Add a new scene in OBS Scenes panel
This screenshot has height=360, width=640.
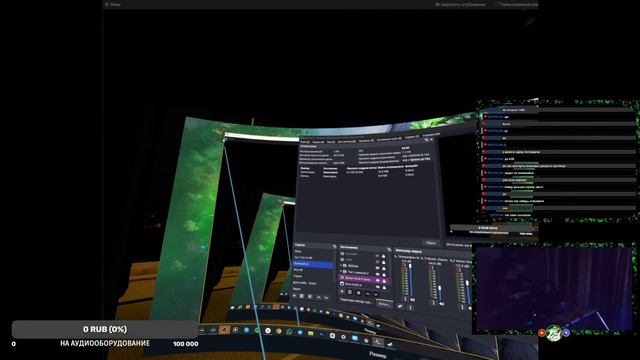coord(294,296)
